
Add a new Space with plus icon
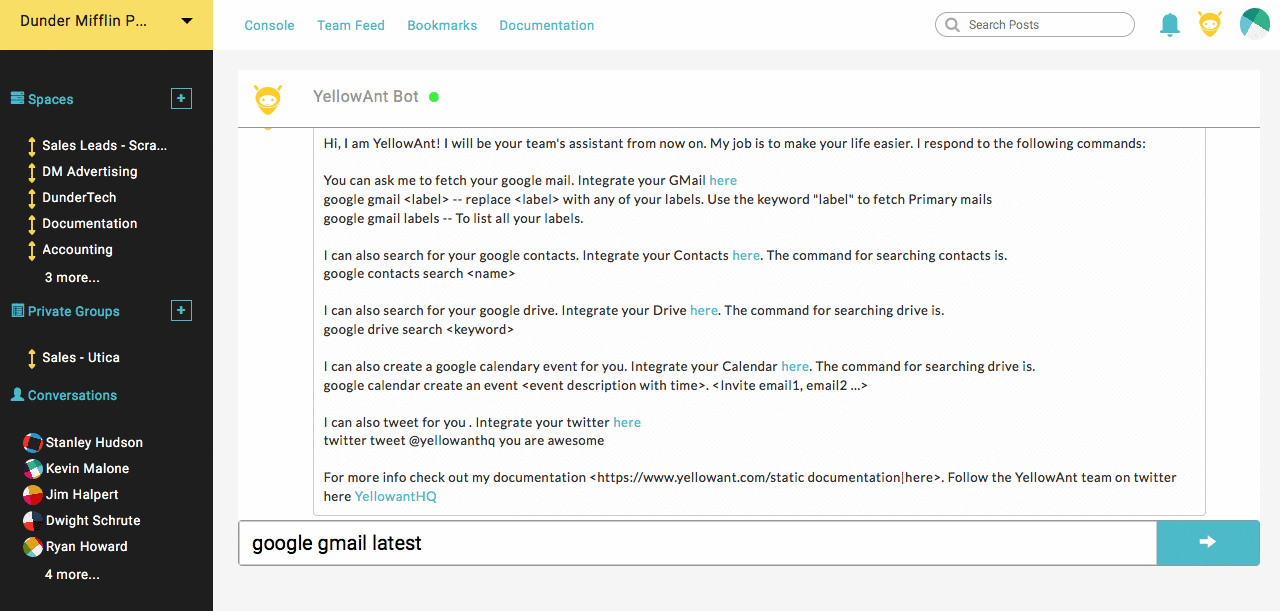[x=181, y=98]
